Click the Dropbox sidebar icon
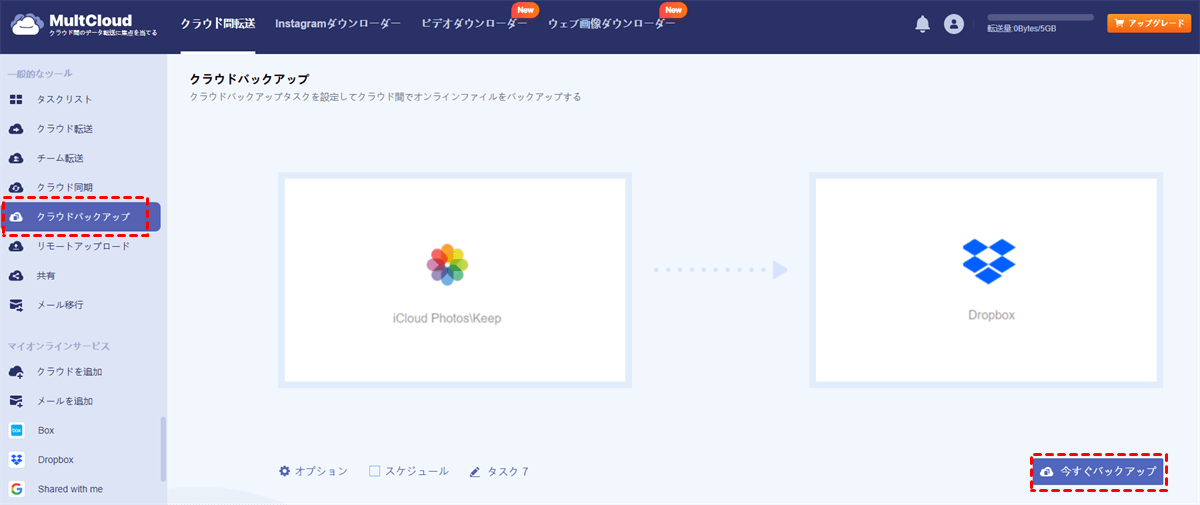This screenshot has width=1200, height=505. point(16,460)
